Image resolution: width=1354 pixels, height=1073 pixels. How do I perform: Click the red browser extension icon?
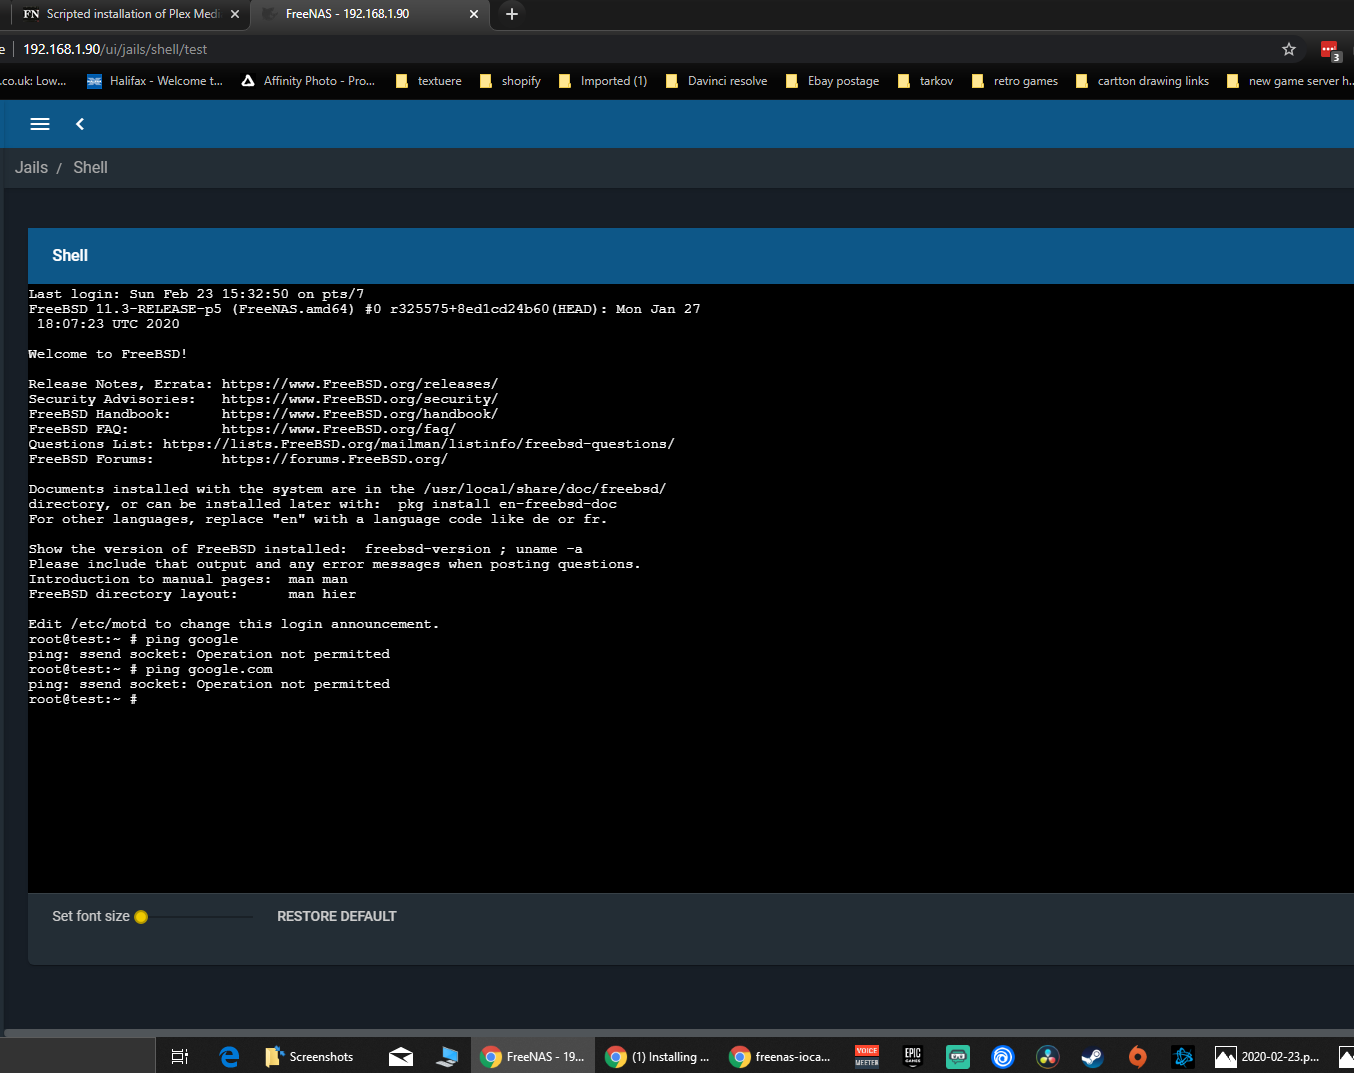pyautogui.click(x=1329, y=49)
